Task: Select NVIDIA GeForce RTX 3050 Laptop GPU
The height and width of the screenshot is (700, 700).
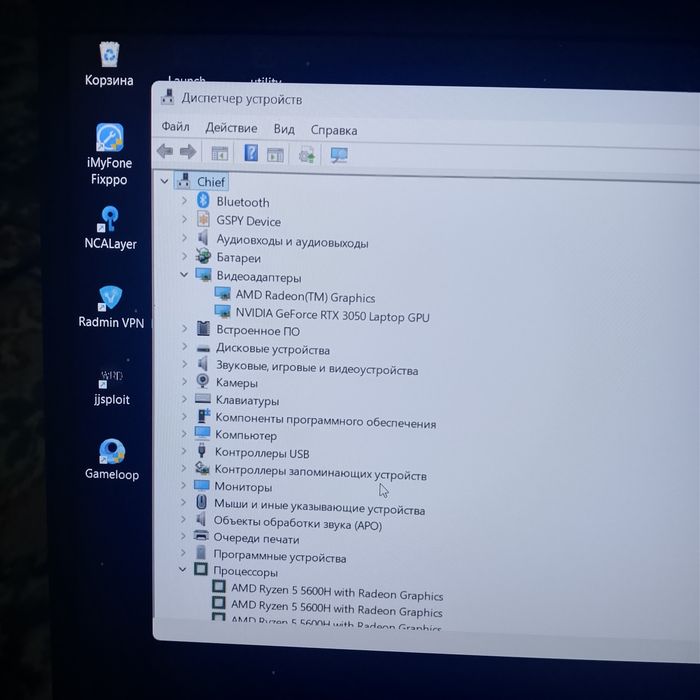Action: [333, 315]
